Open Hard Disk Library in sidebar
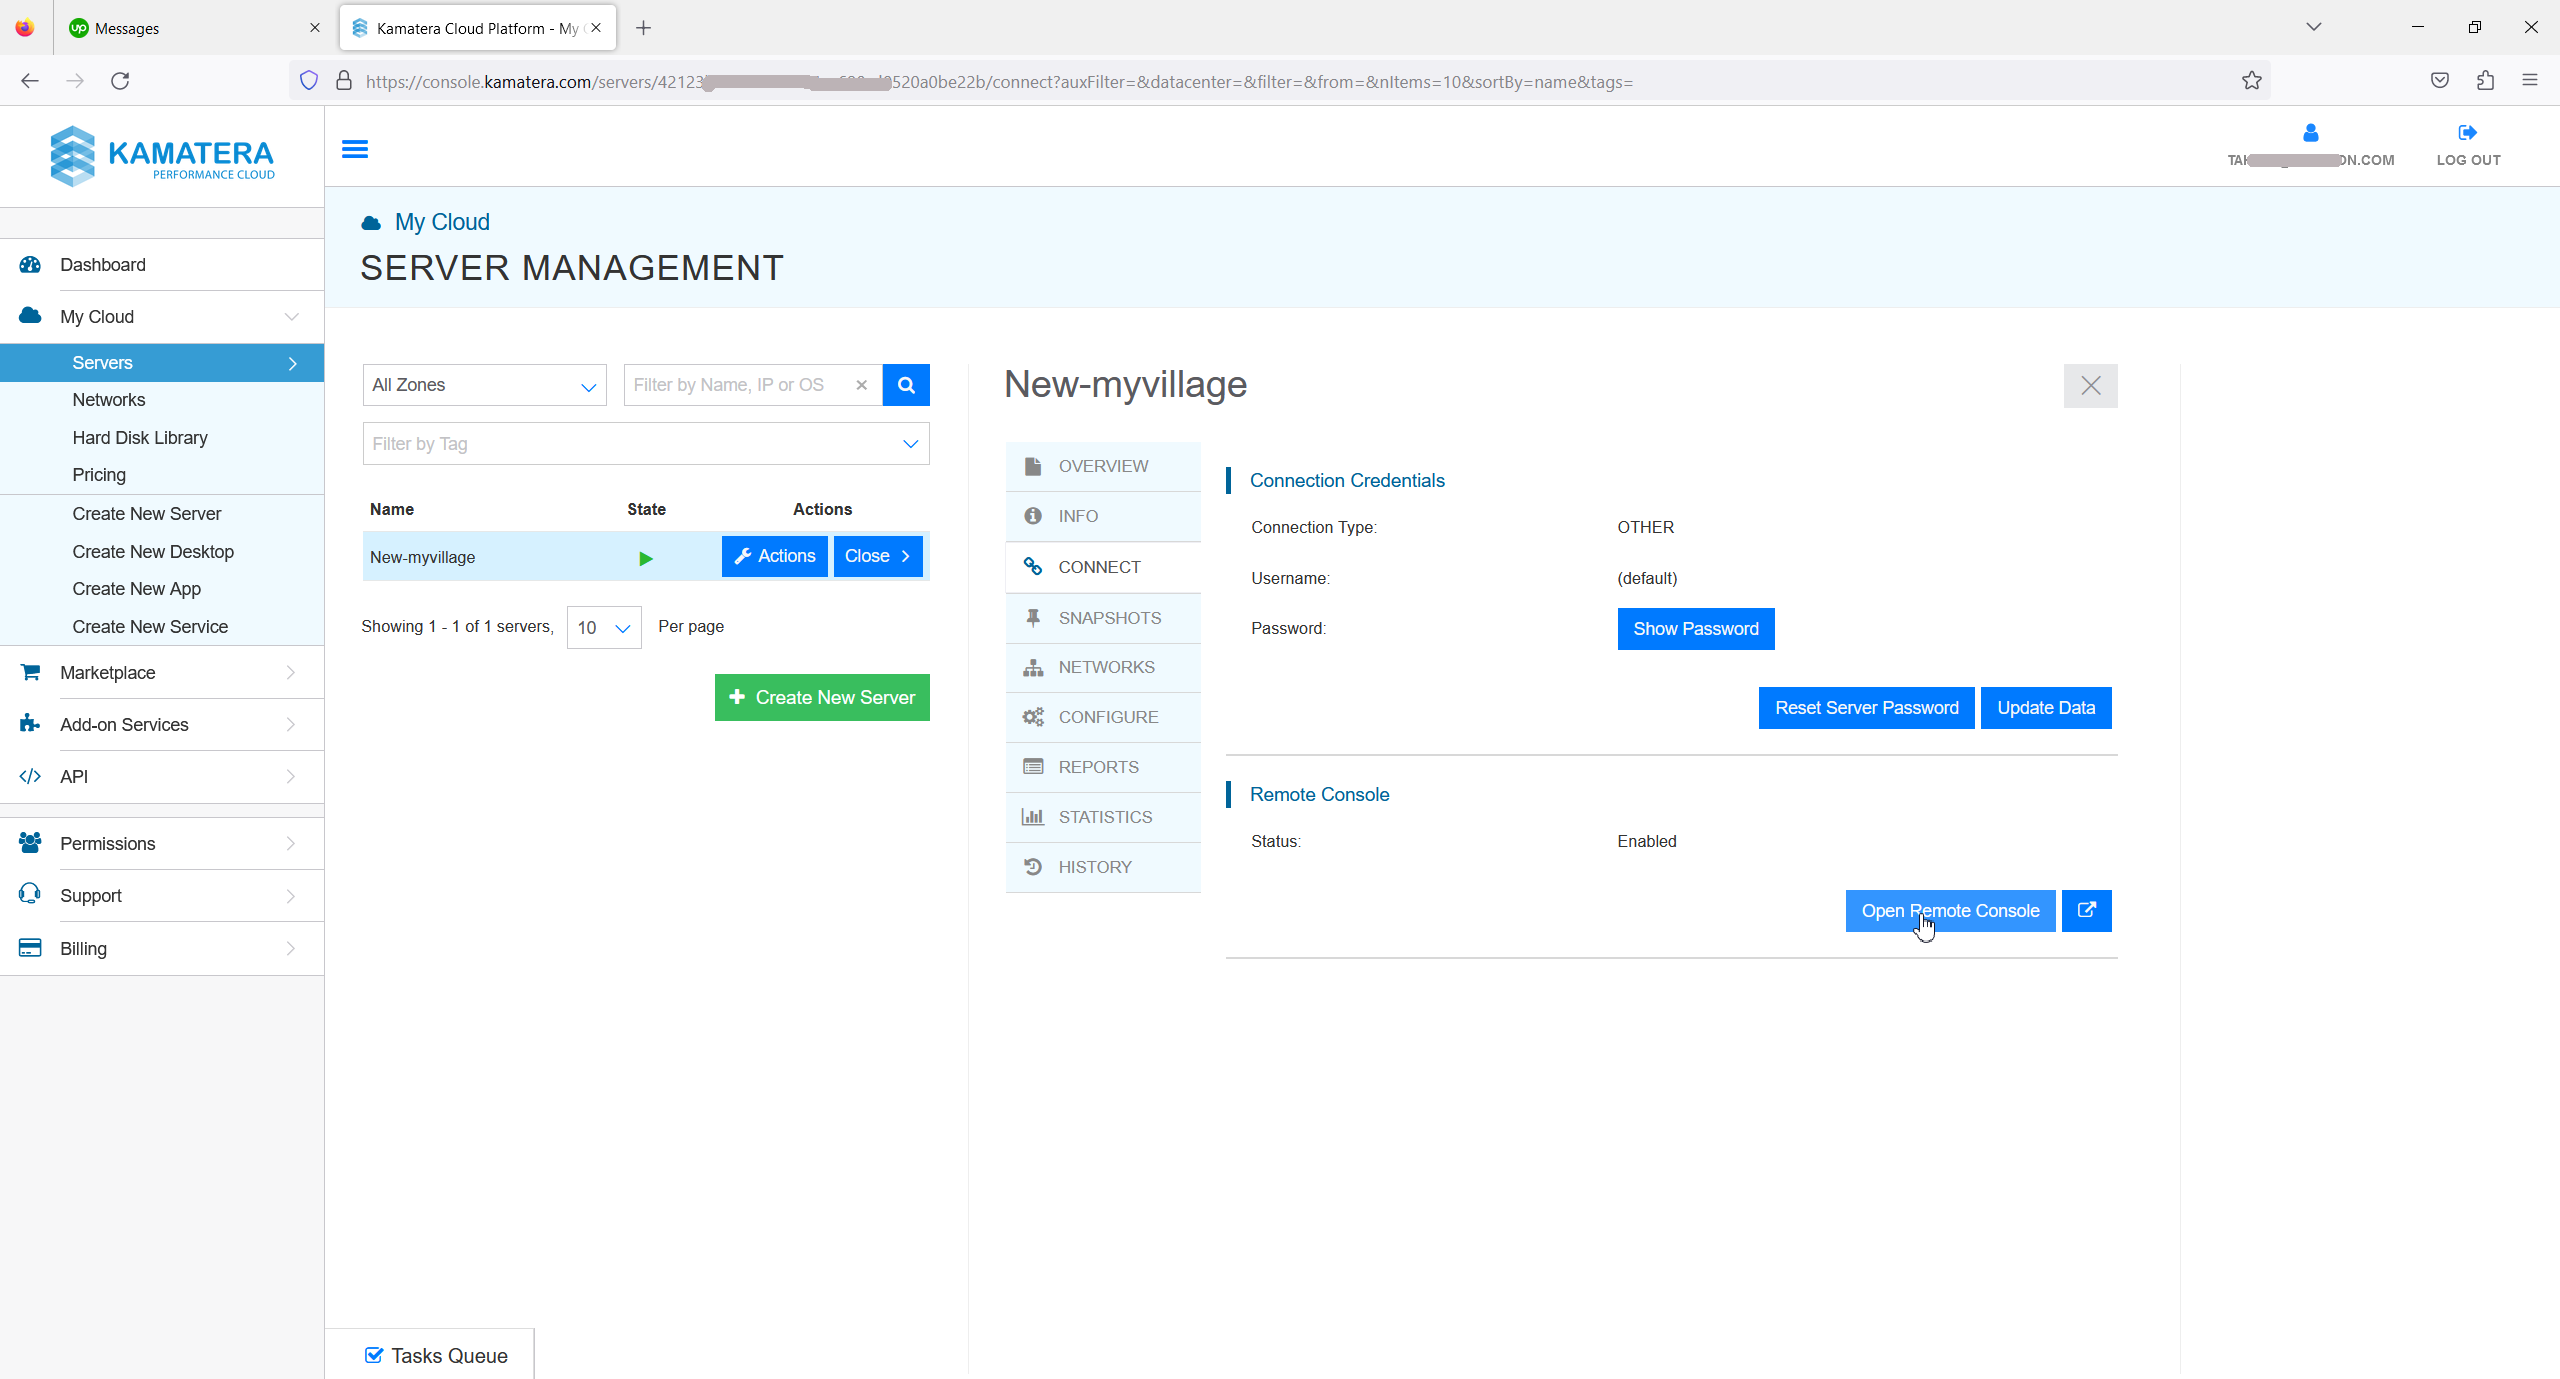 pyautogui.click(x=140, y=438)
